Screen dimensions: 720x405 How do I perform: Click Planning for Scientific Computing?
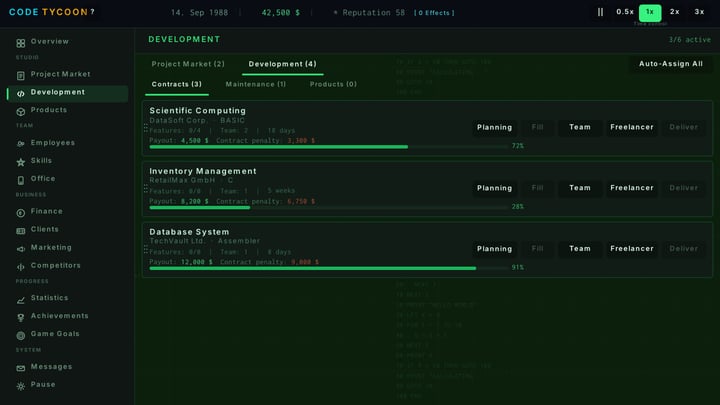(x=495, y=127)
